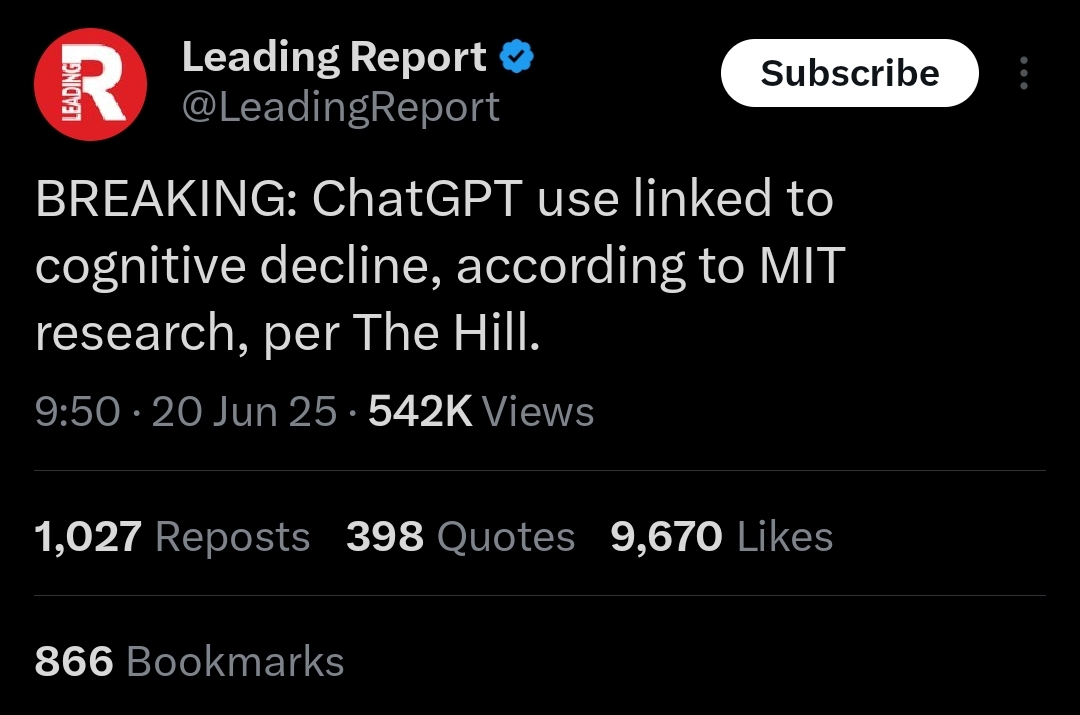The width and height of the screenshot is (1080, 715).
Task: Open the 398 Quotes list
Action: coord(460,537)
